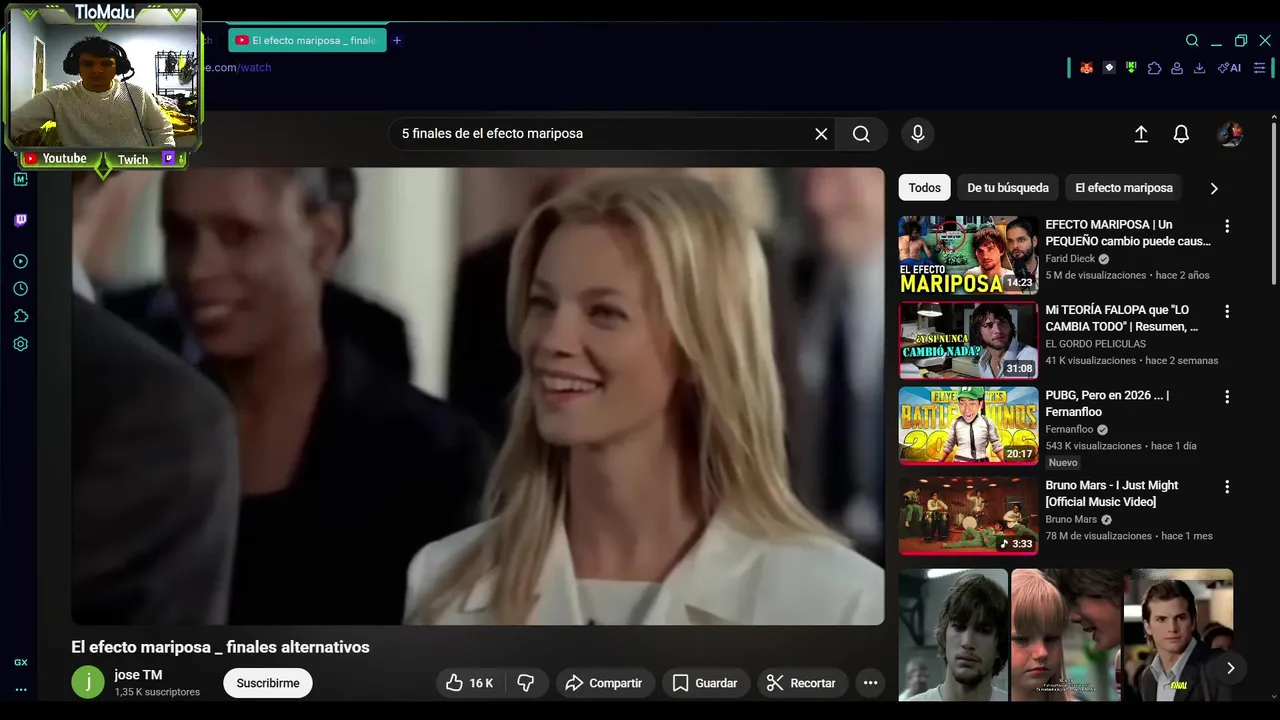Open more actions ellipsis under video
The image size is (1280, 720).
(x=870, y=683)
